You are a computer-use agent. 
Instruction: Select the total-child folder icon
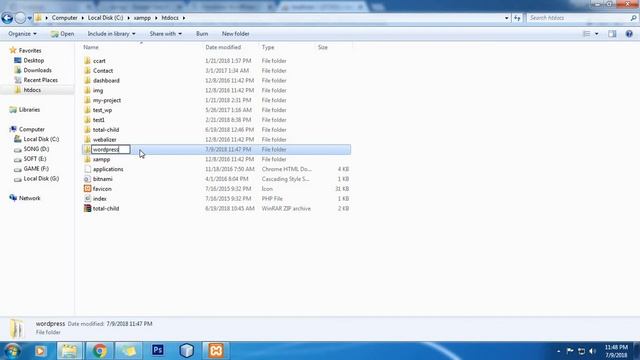pos(87,129)
